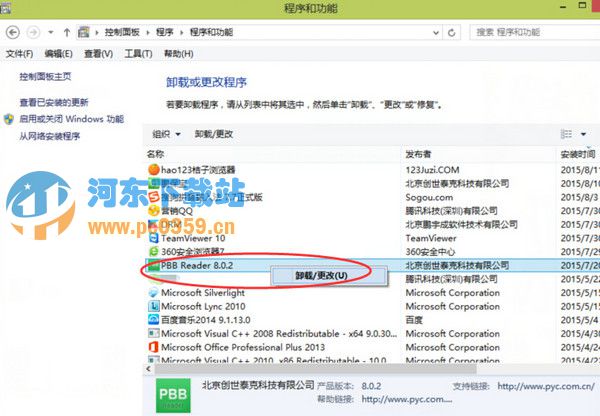Screen dimensions: 600x416
Task: Click 360安全中心 publisher cell
Action: (430, 252)
